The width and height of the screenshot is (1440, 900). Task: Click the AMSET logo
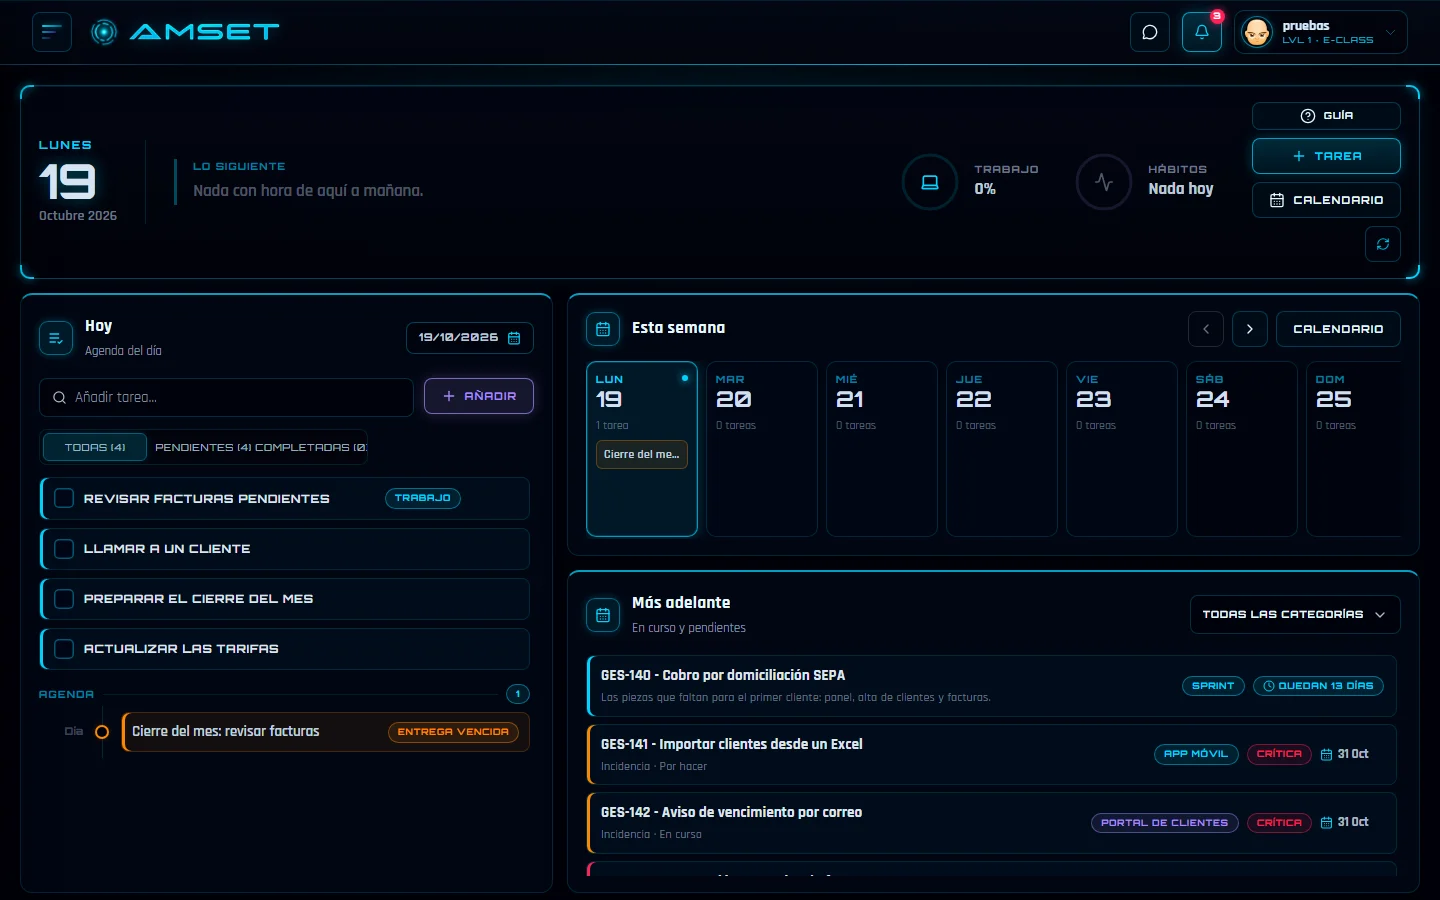pyautogui.click(x=185, y=32)
